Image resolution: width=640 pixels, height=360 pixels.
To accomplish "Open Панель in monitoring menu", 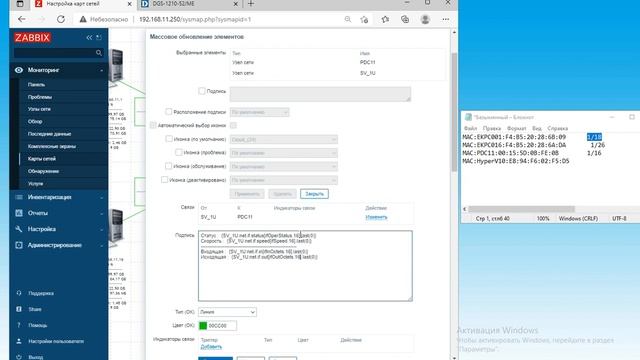I will click(x=36, y=84).
